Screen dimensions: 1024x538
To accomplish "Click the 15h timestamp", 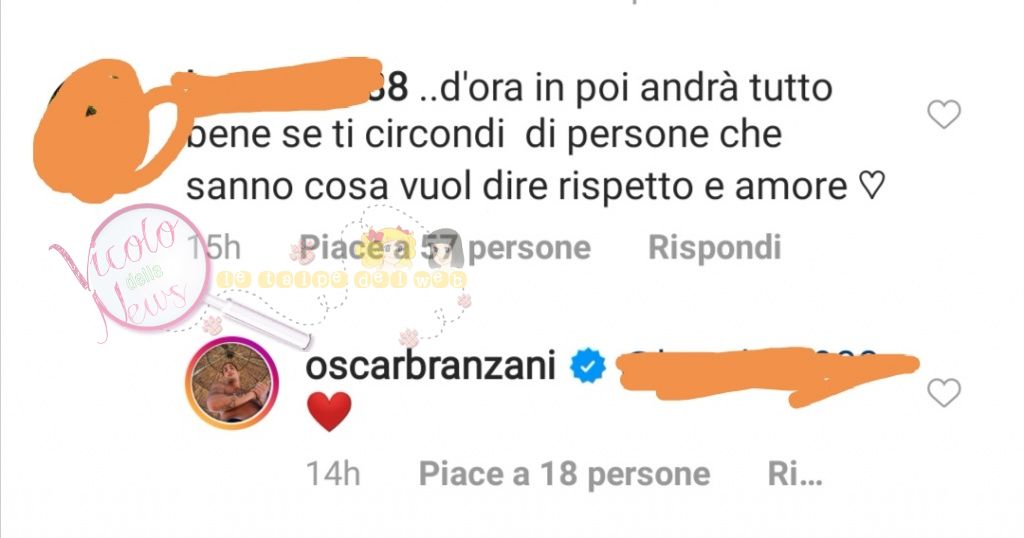I will [x=214, y=248].
